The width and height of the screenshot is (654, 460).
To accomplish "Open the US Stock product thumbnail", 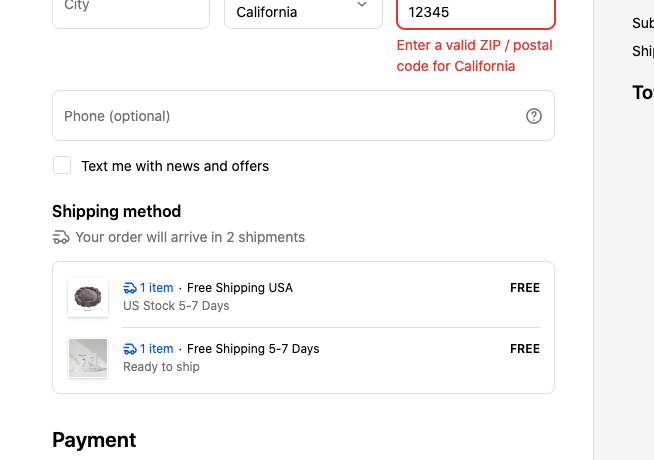I will point(88,297).
